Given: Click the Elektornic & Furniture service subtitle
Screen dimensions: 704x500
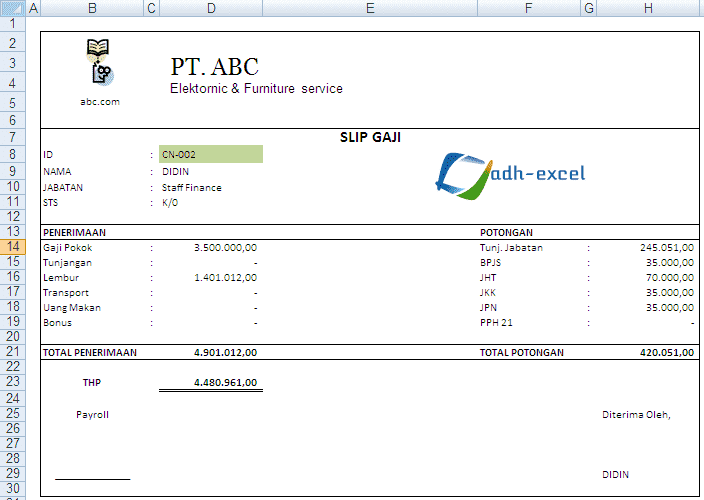Looking at the screenshot, I should [256, 88].
